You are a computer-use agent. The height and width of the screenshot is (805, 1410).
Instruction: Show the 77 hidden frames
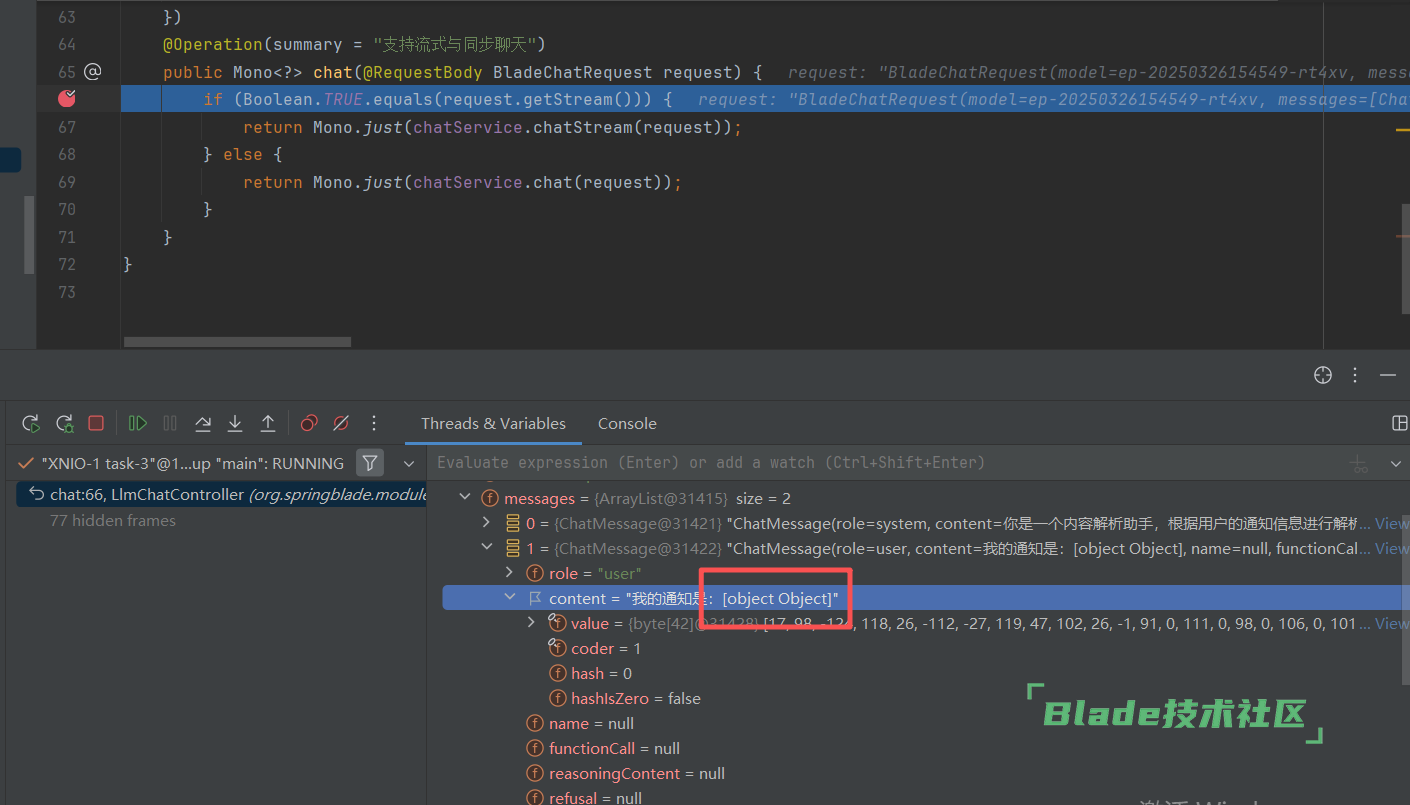tap(112, 520)
